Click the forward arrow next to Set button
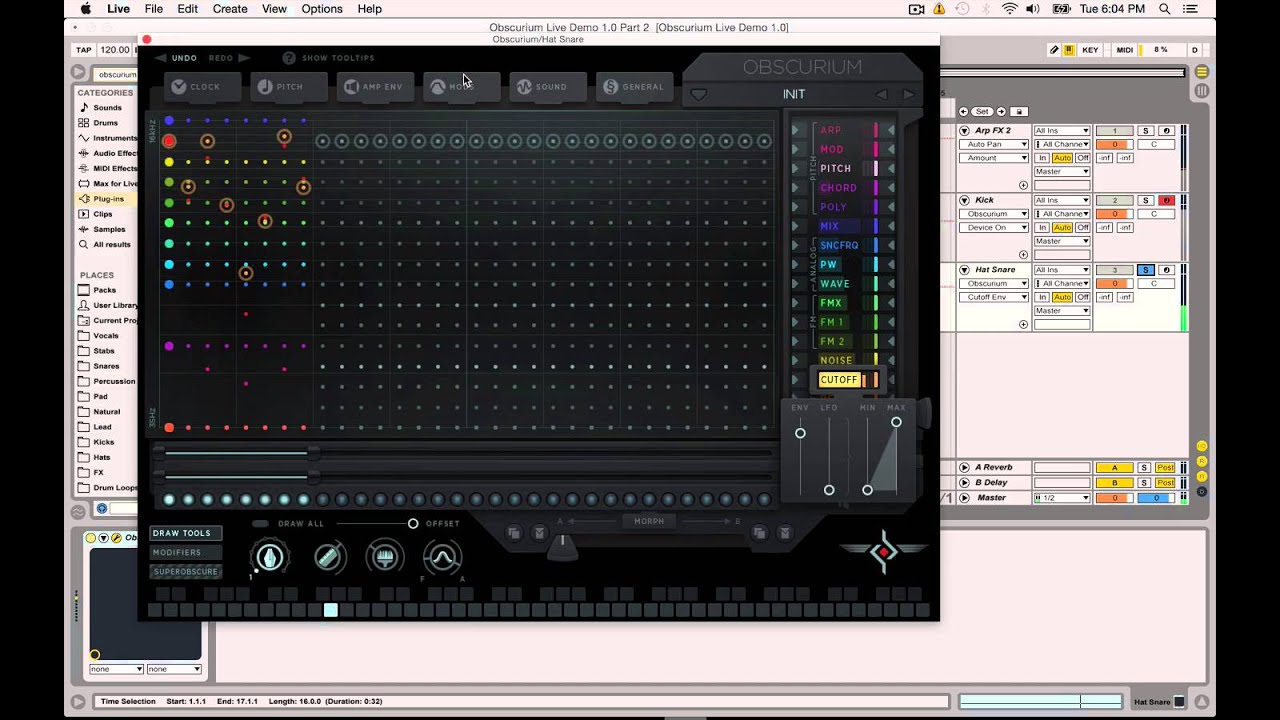This screenshot has width=1280, height=720. click(1001, 111)
